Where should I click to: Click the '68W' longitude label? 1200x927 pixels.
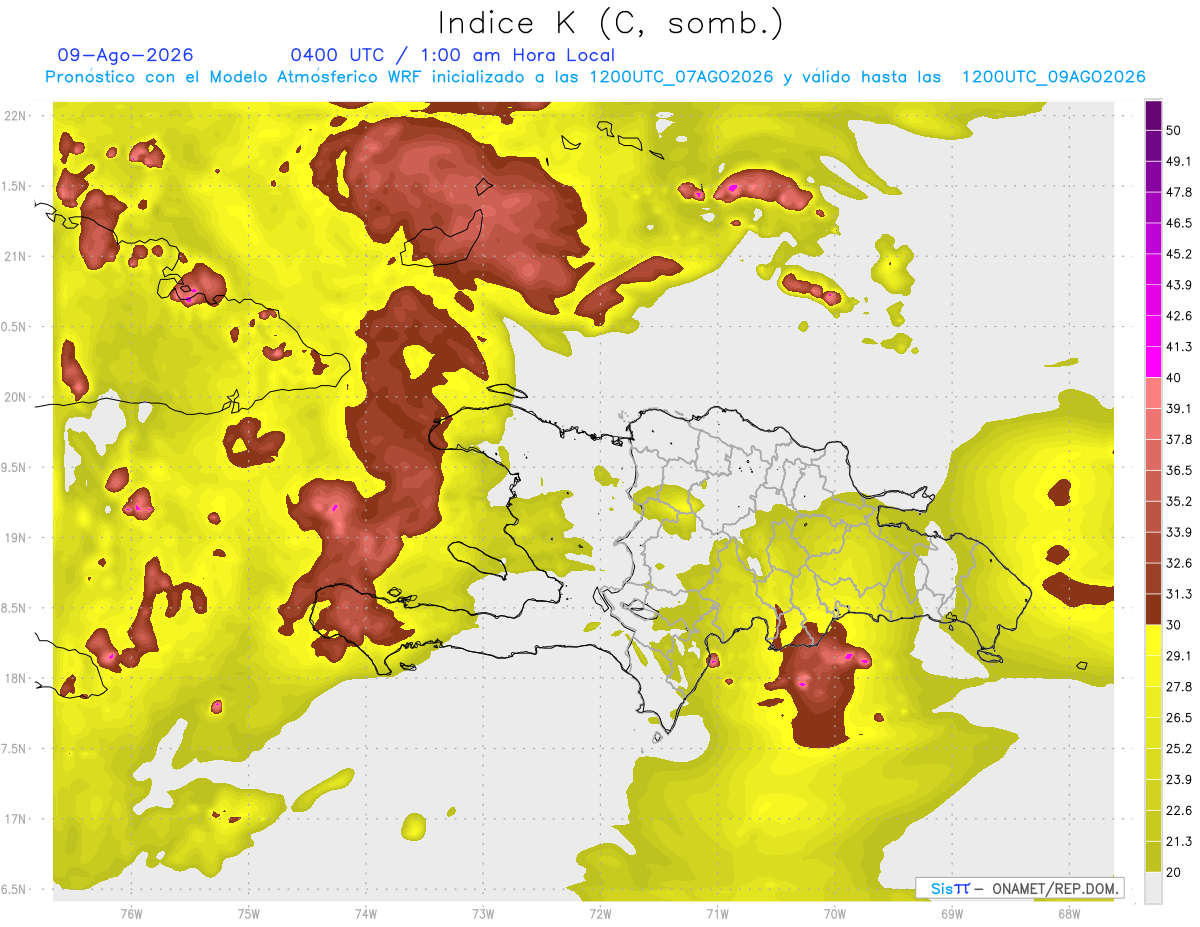[1069, 913]
